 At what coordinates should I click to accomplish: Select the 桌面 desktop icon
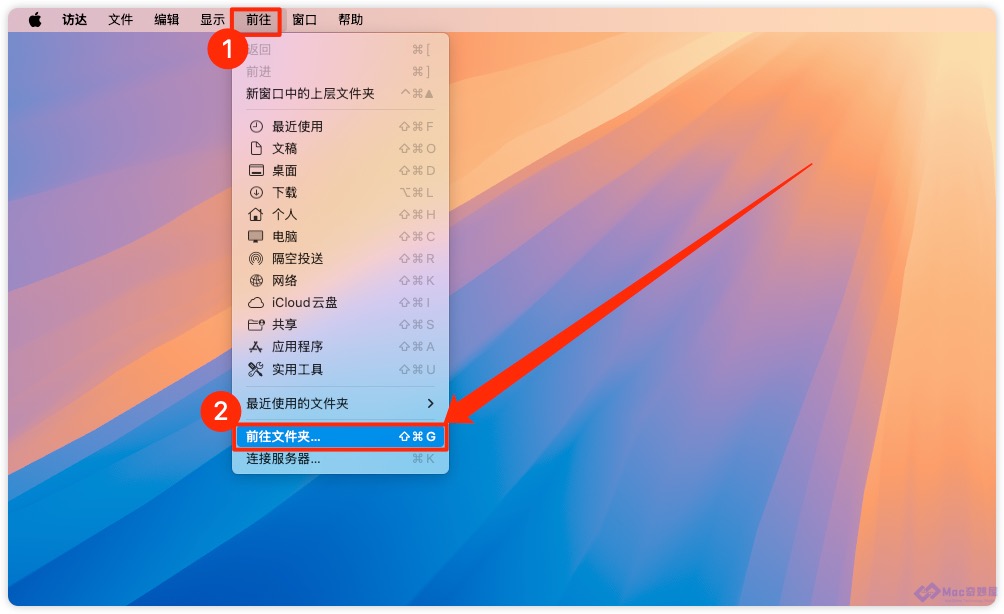point(256,170)
